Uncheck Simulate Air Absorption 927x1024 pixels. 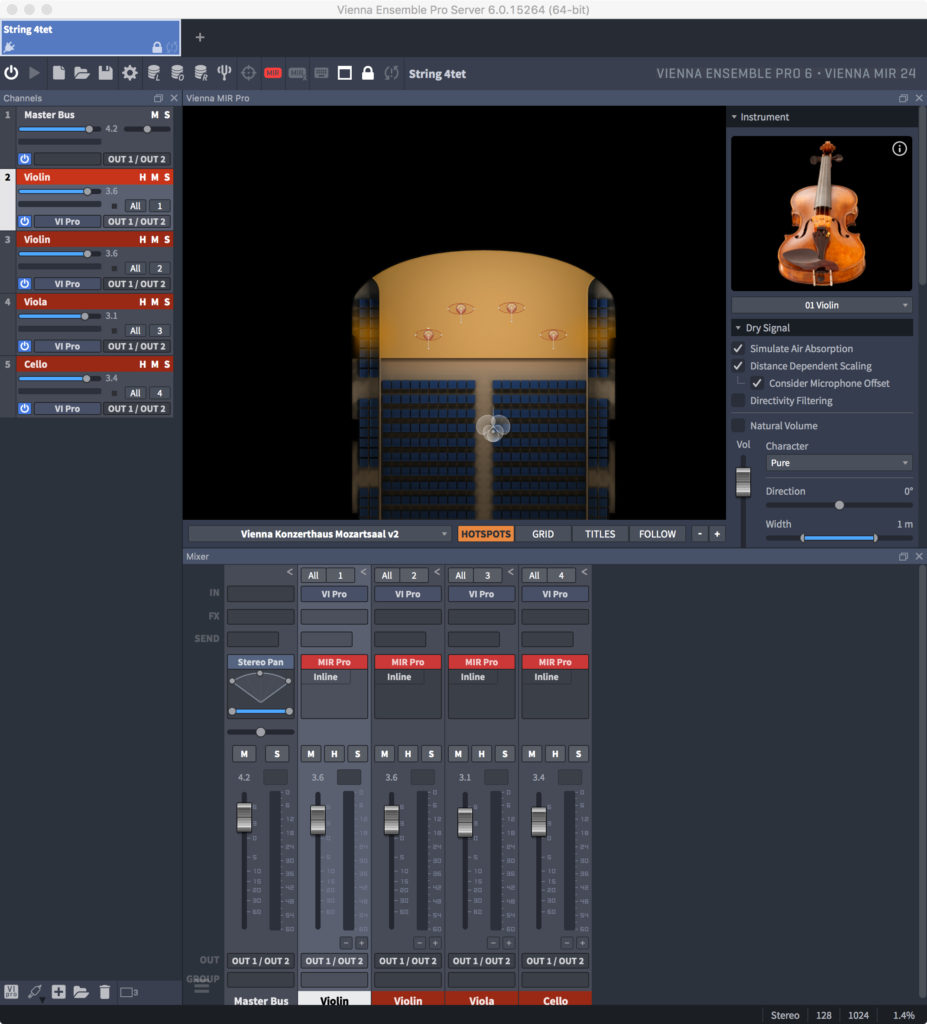[738, 349]
